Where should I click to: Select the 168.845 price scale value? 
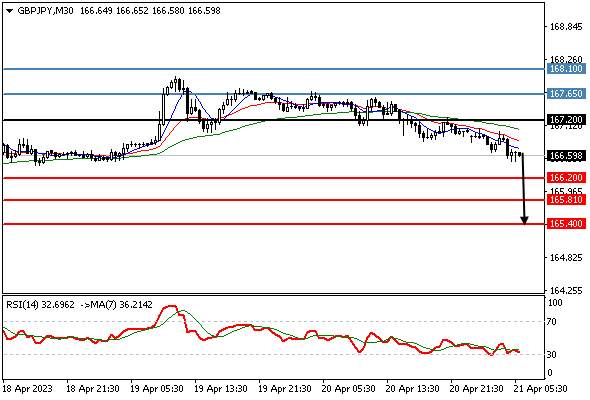[x=566, y=27]
